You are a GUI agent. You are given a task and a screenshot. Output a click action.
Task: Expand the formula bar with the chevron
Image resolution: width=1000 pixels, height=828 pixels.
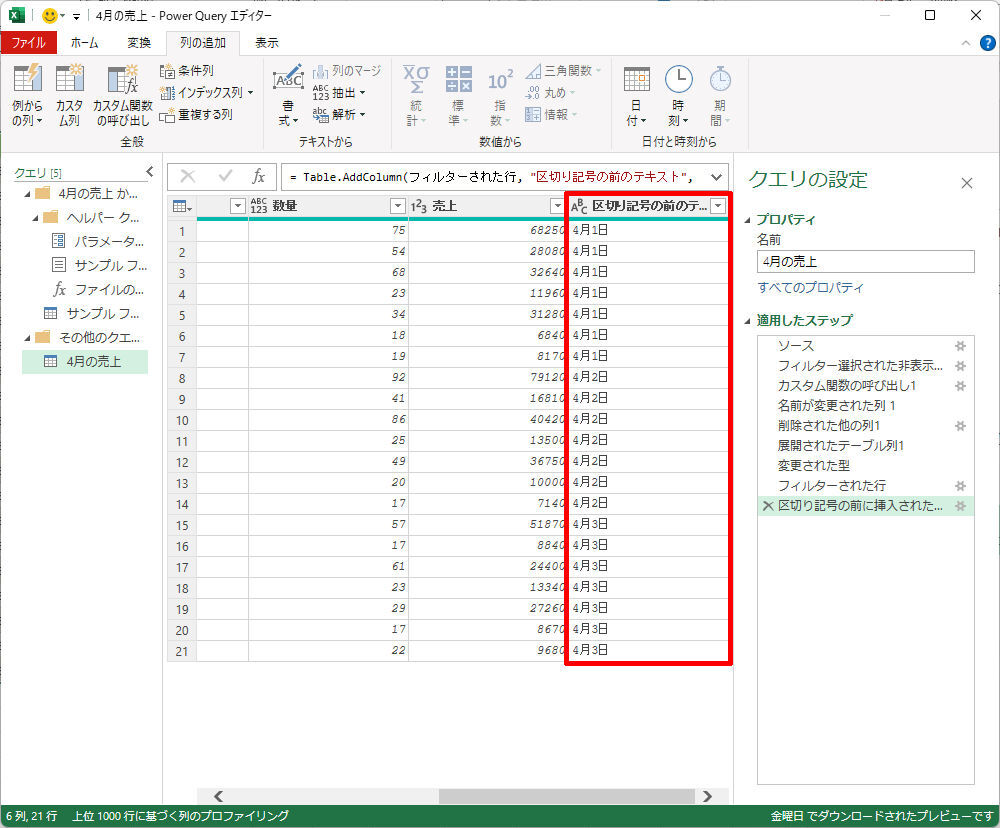pyautogui.click(x=715, y=177)
